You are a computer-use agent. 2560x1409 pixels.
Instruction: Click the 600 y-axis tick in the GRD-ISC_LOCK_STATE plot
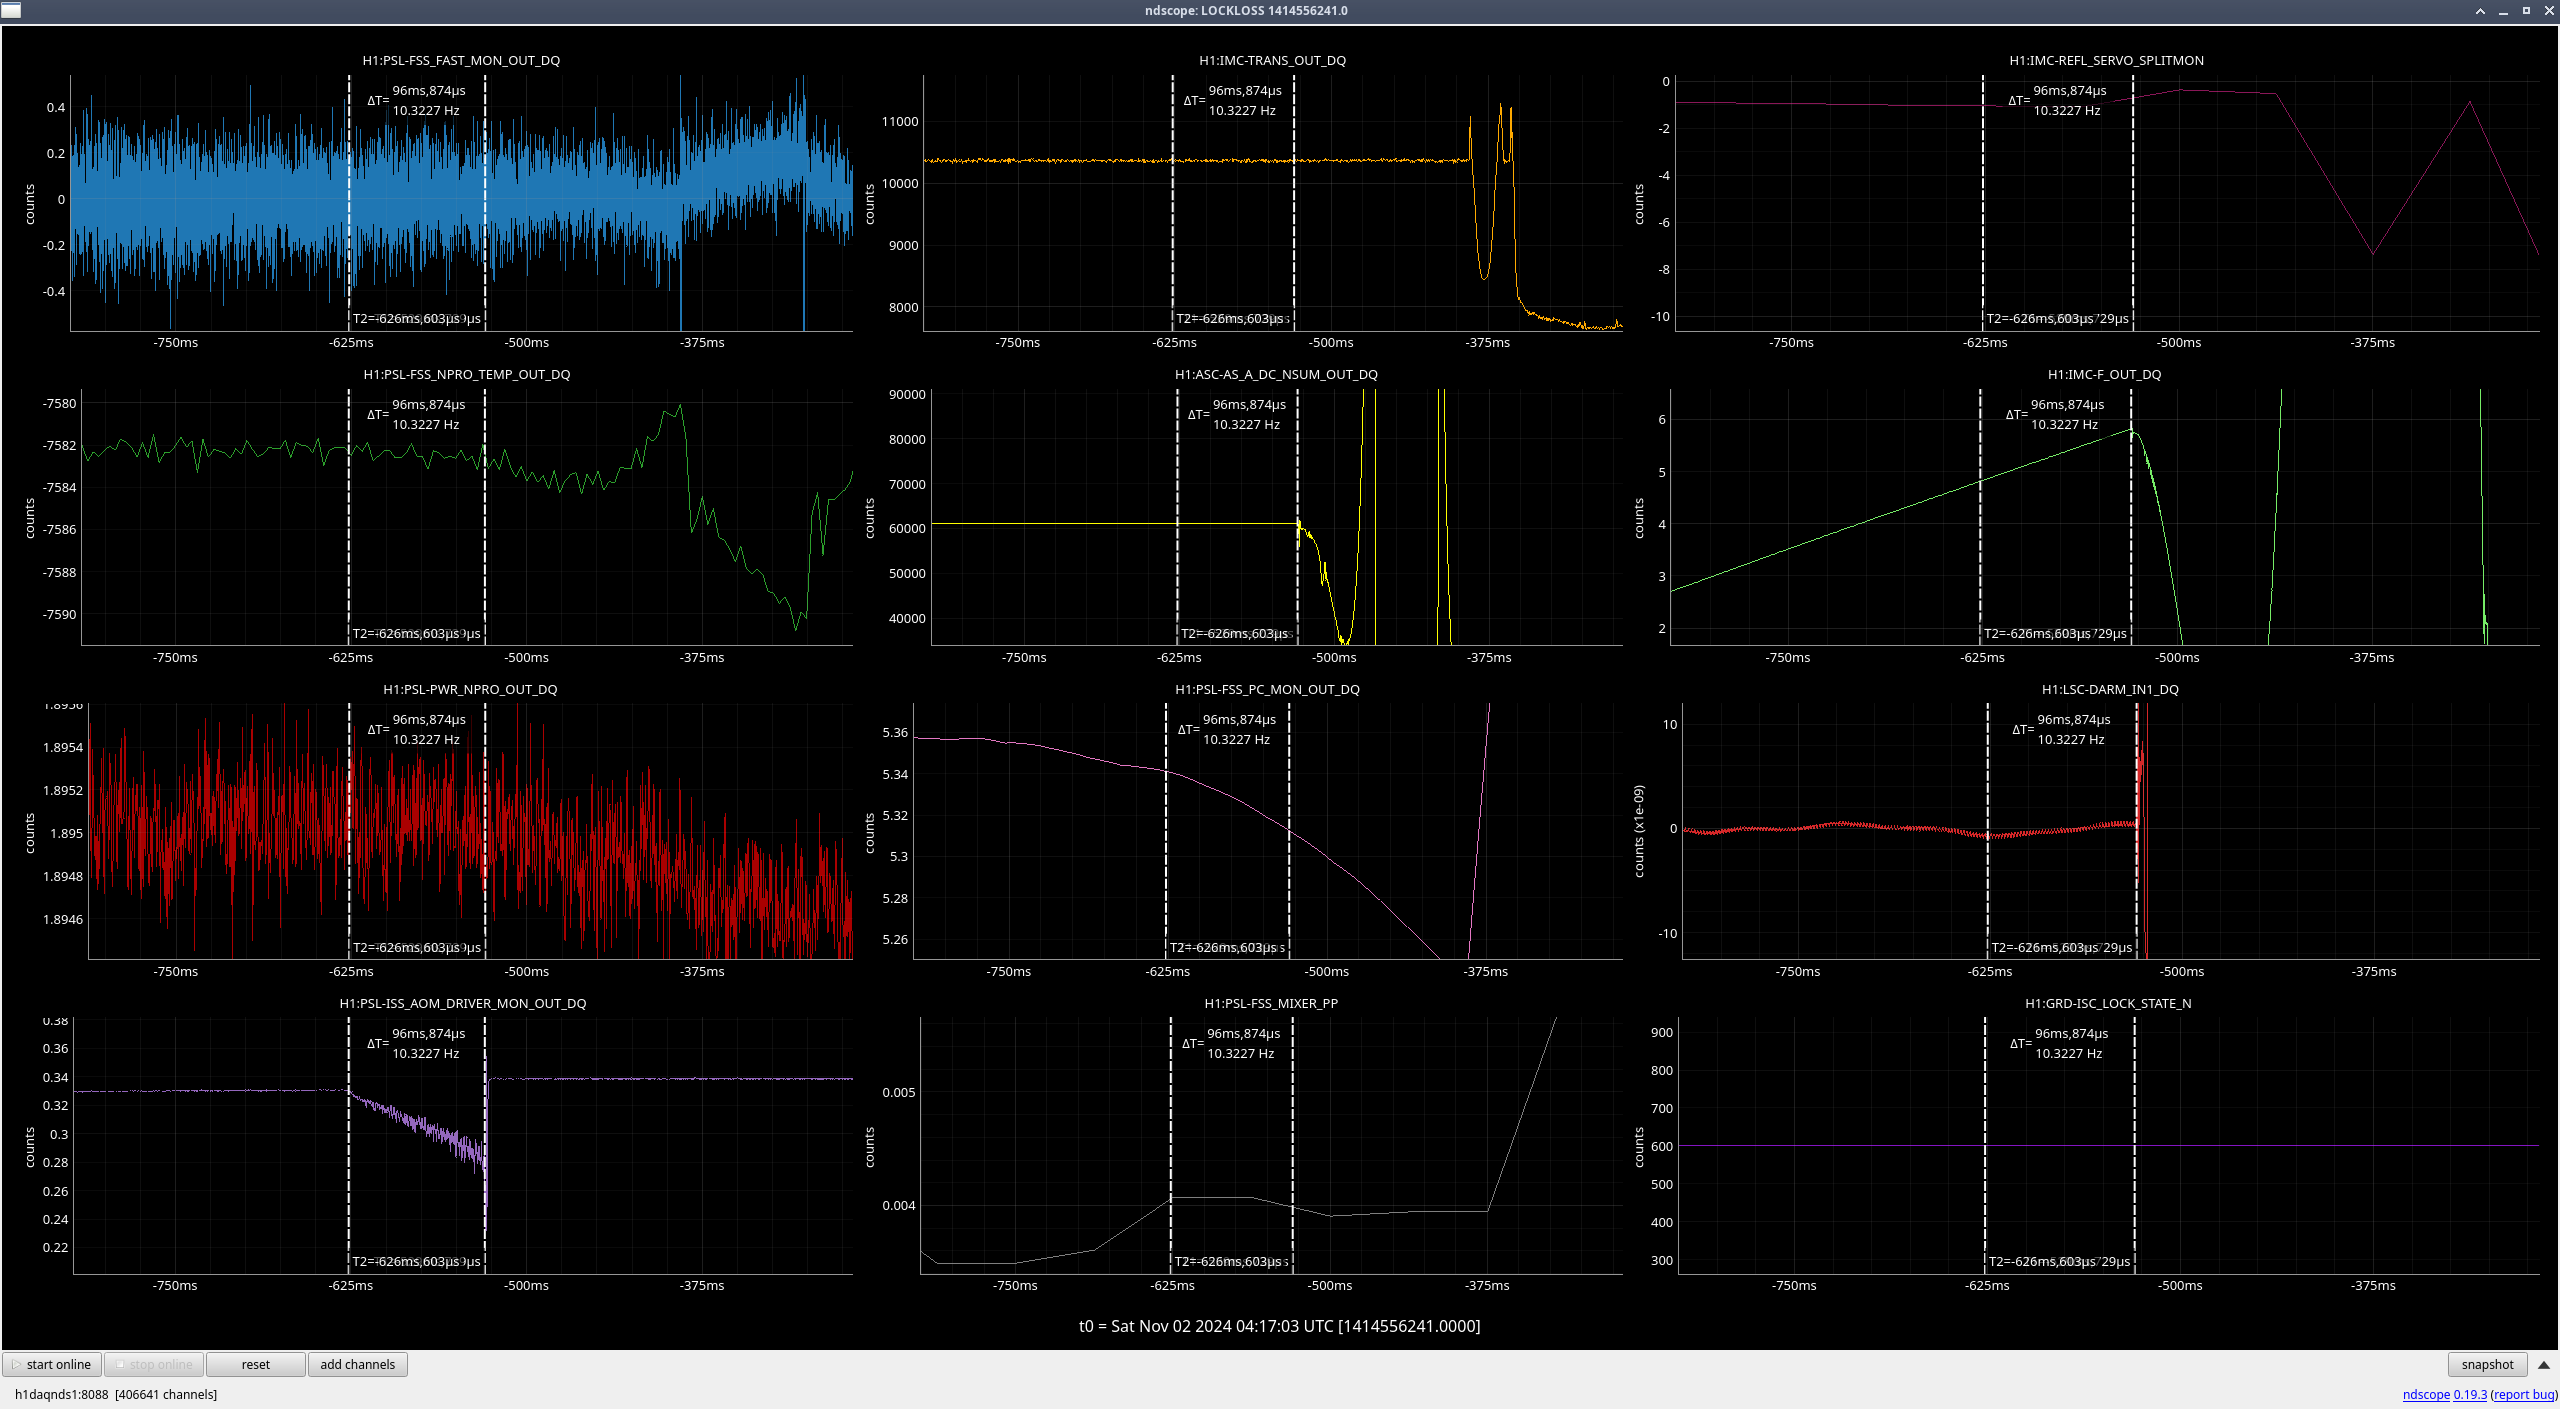click(x=1661, y=1146)
